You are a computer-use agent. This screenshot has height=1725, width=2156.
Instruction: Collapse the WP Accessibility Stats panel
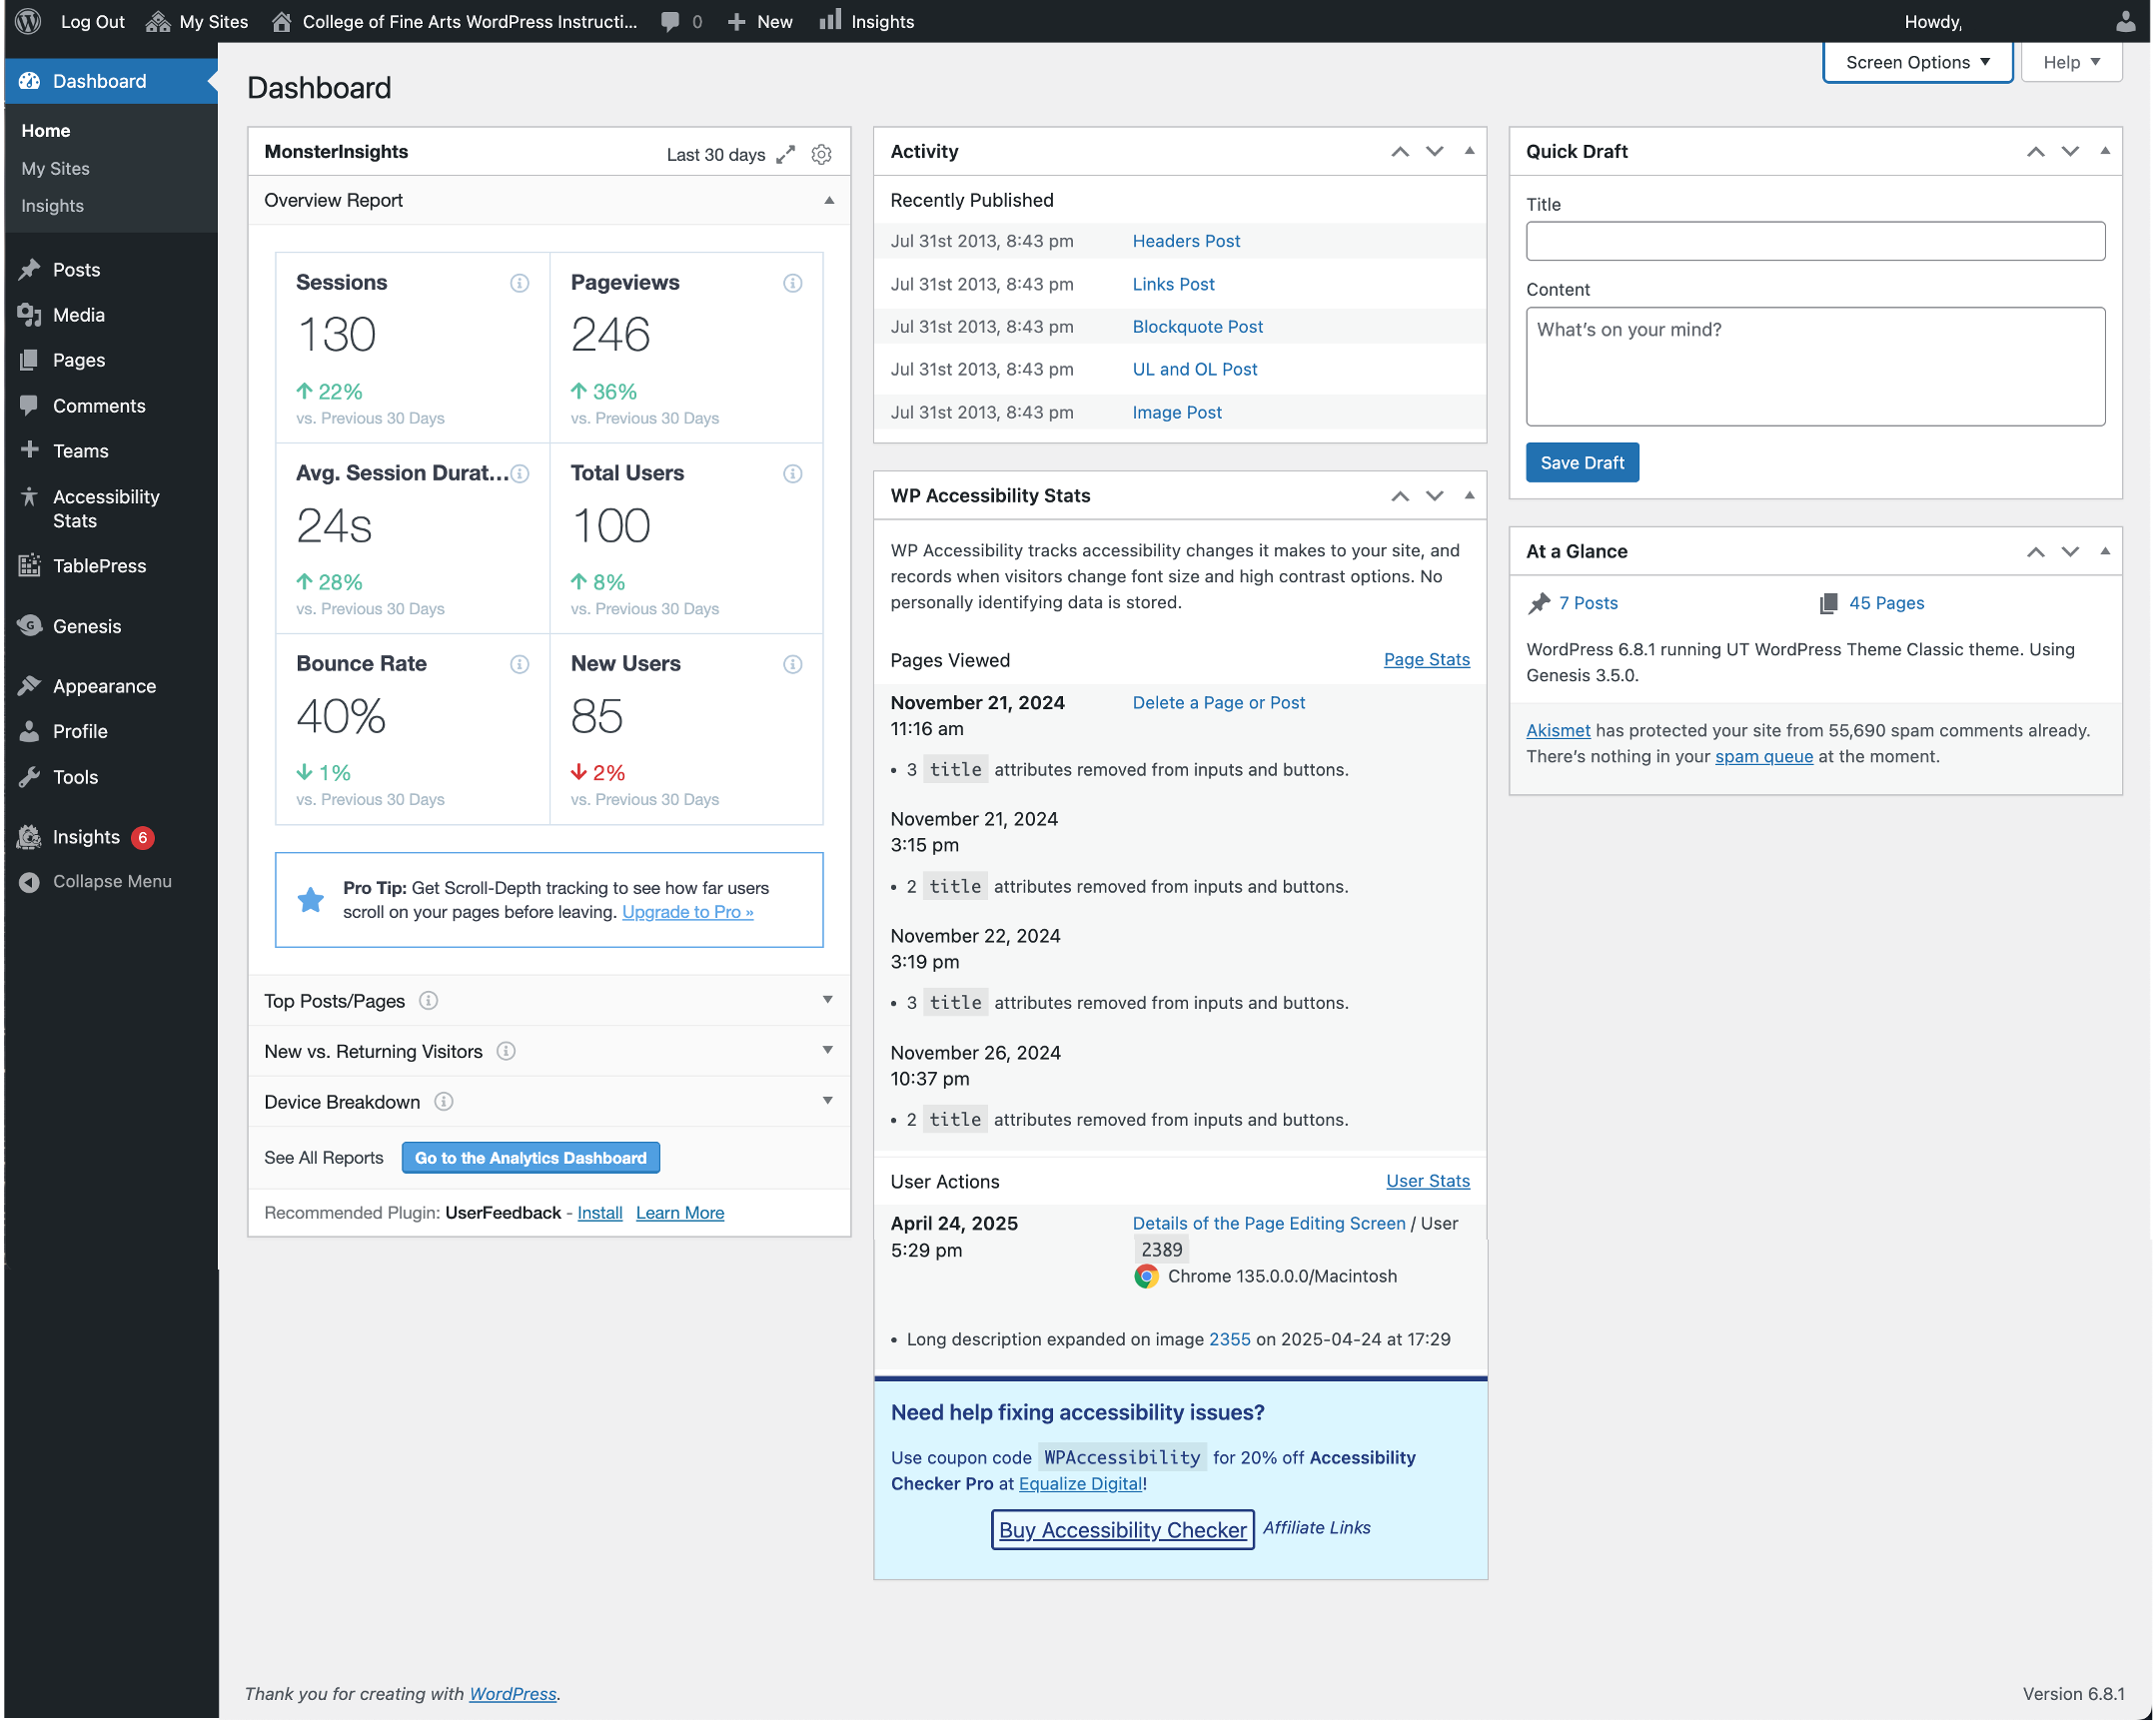(x=1468, y=495)
